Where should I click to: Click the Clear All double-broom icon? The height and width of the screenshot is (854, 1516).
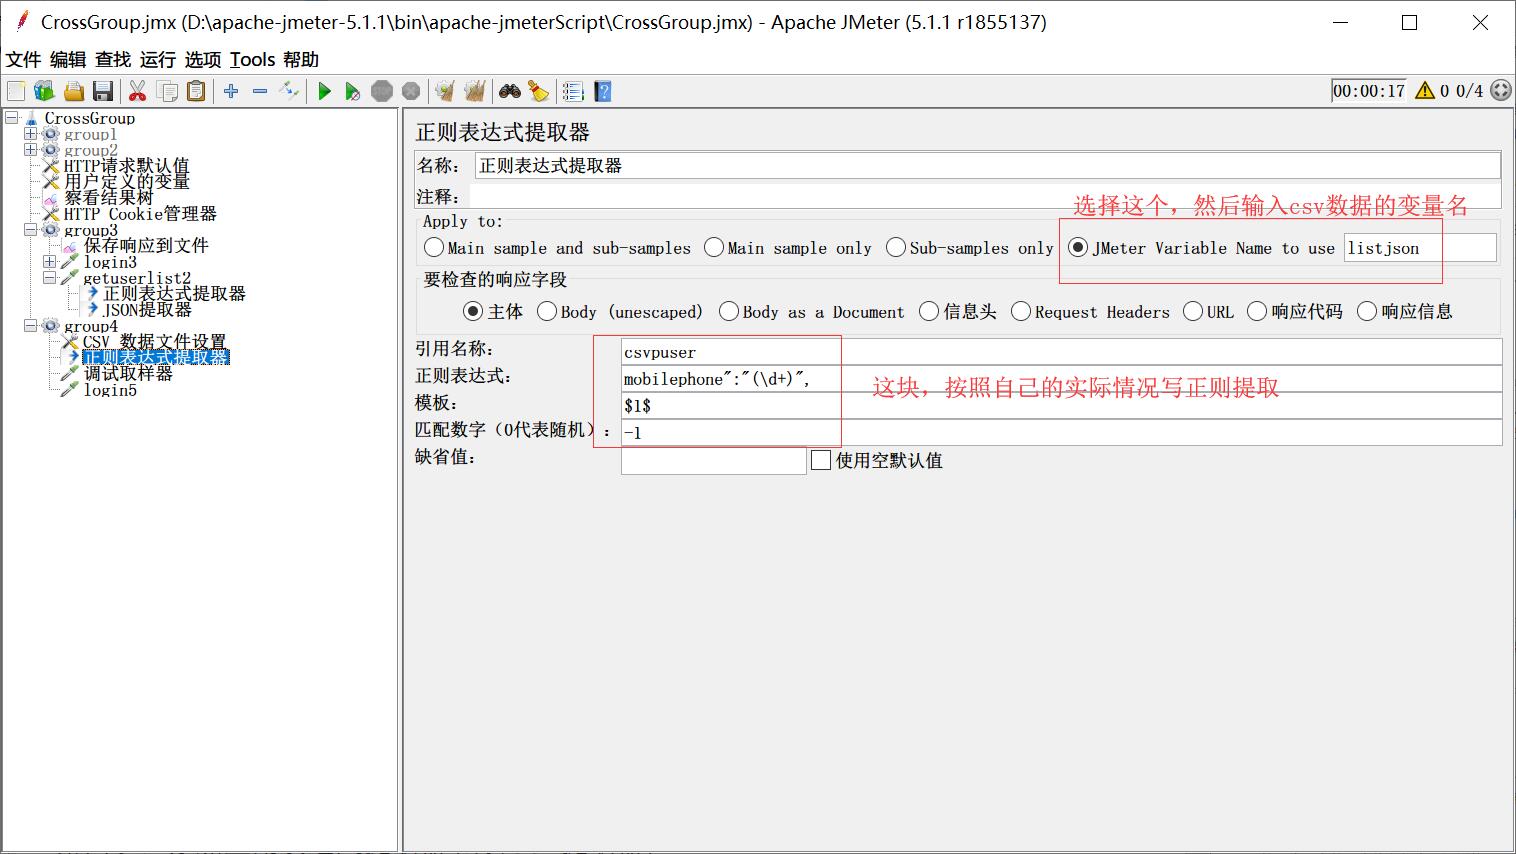(x=474, y=92)
